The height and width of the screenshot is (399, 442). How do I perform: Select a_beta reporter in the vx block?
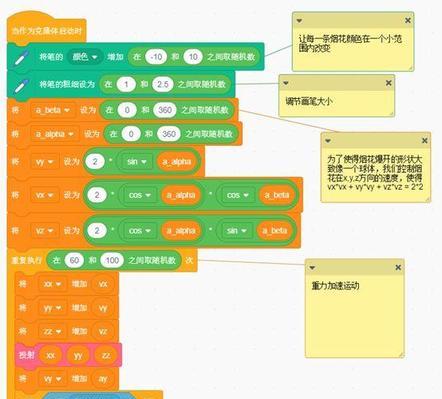point(277,195)
